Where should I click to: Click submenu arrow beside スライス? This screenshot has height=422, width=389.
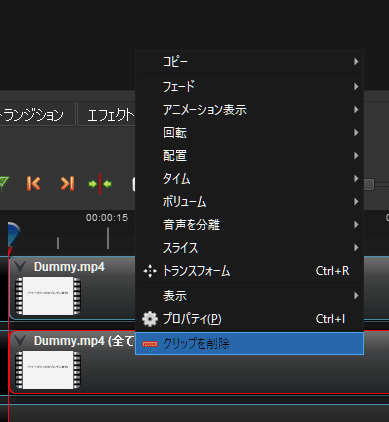pyautogui.click(x=356, y=248)
